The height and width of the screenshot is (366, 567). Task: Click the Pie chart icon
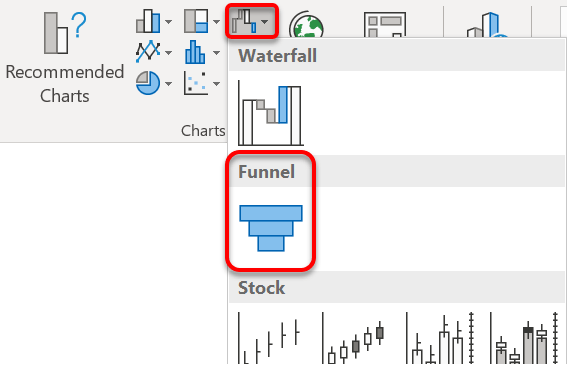(x=148, y=83)
